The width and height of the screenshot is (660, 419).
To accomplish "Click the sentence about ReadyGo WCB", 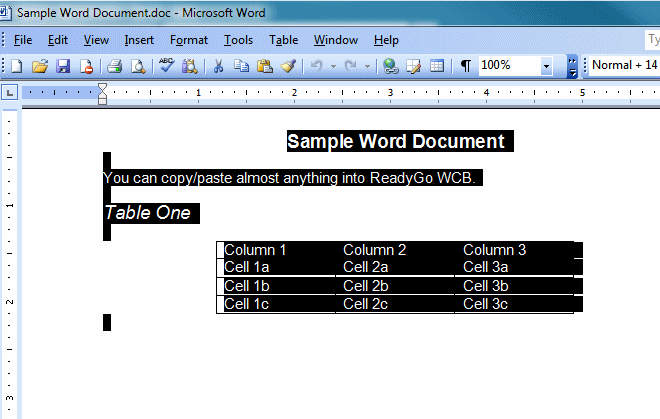I will point(289,178).
